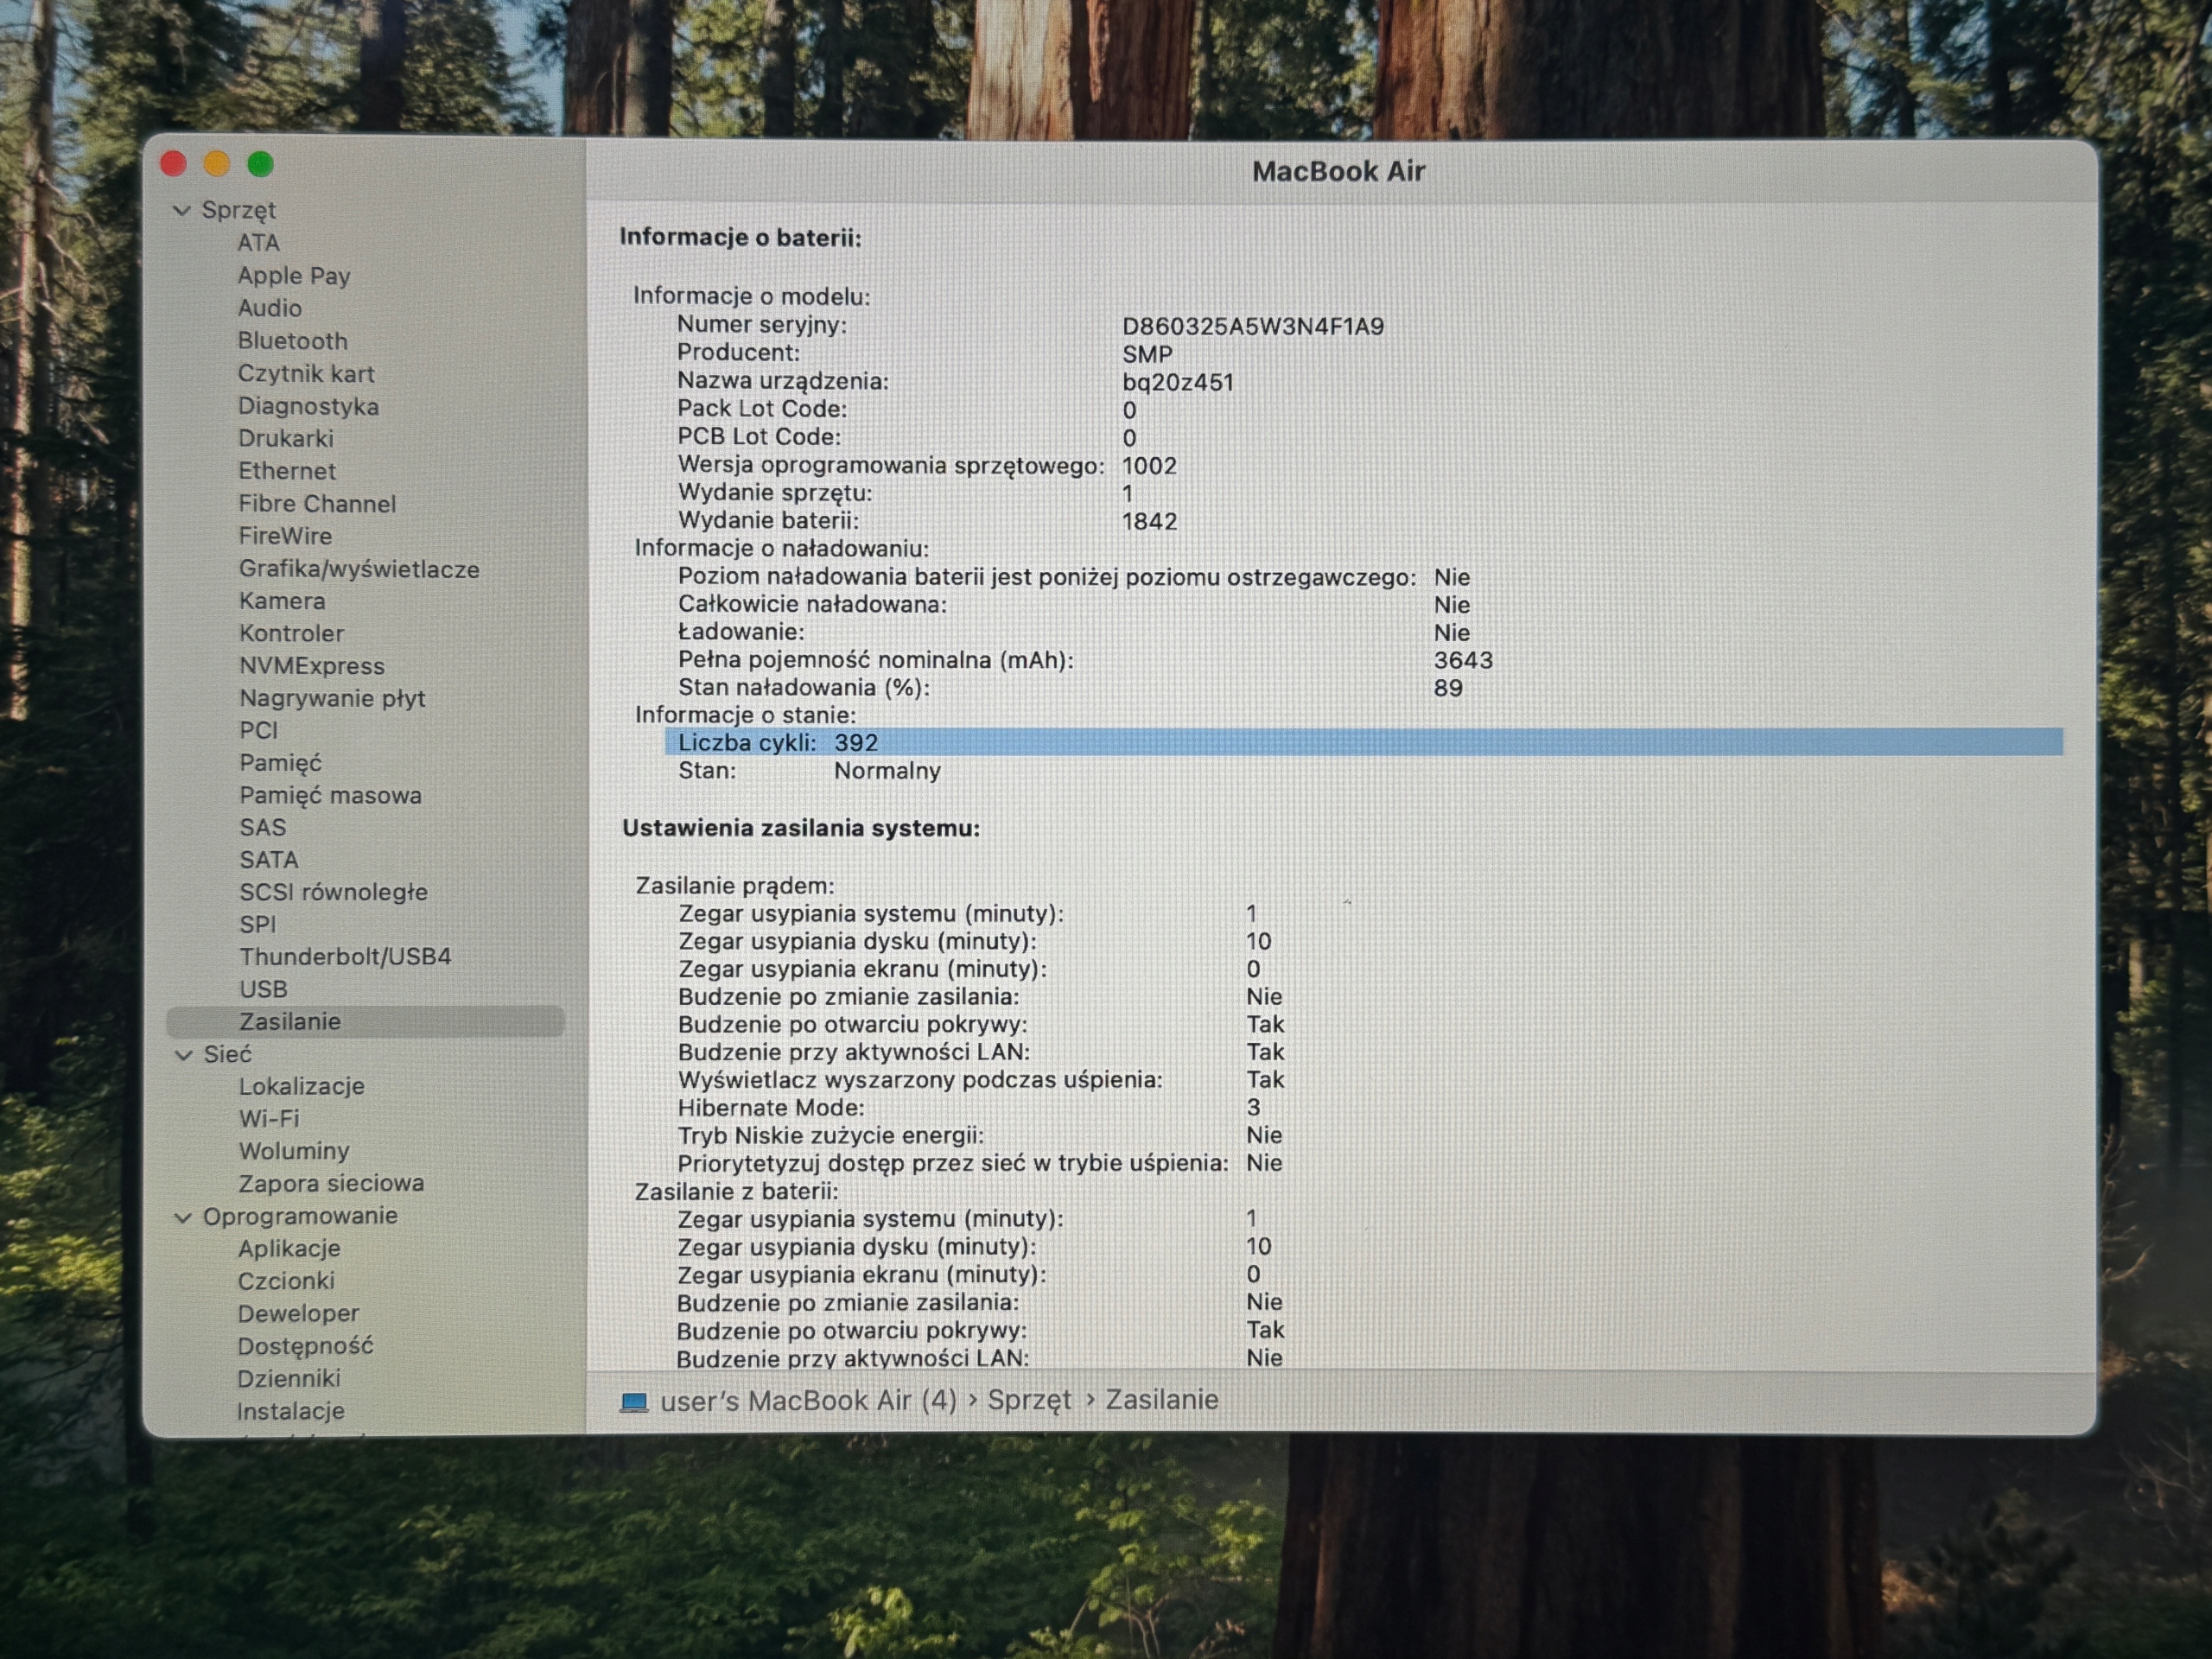Open the Wi-Fi network section
Screen dimensions: 2212x1659
(269, 1118)
